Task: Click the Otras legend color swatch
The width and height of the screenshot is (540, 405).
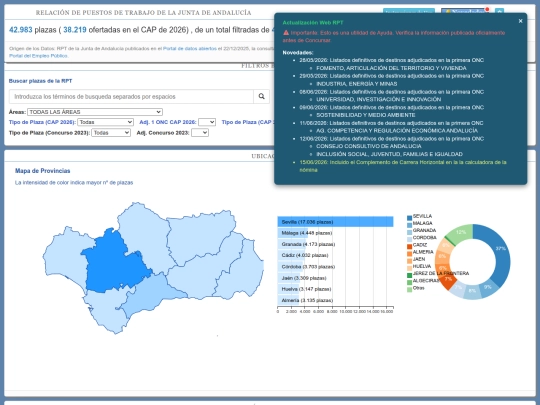Action: (409, 289)
